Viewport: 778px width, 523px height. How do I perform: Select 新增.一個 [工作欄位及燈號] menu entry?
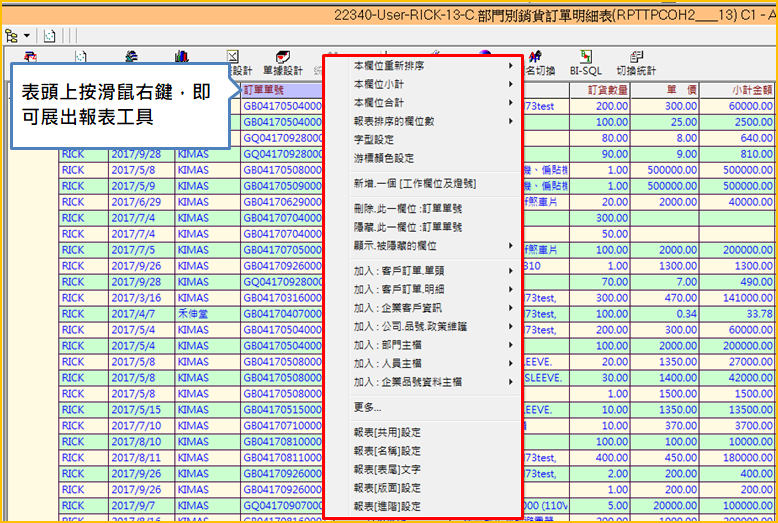(414, 184)
